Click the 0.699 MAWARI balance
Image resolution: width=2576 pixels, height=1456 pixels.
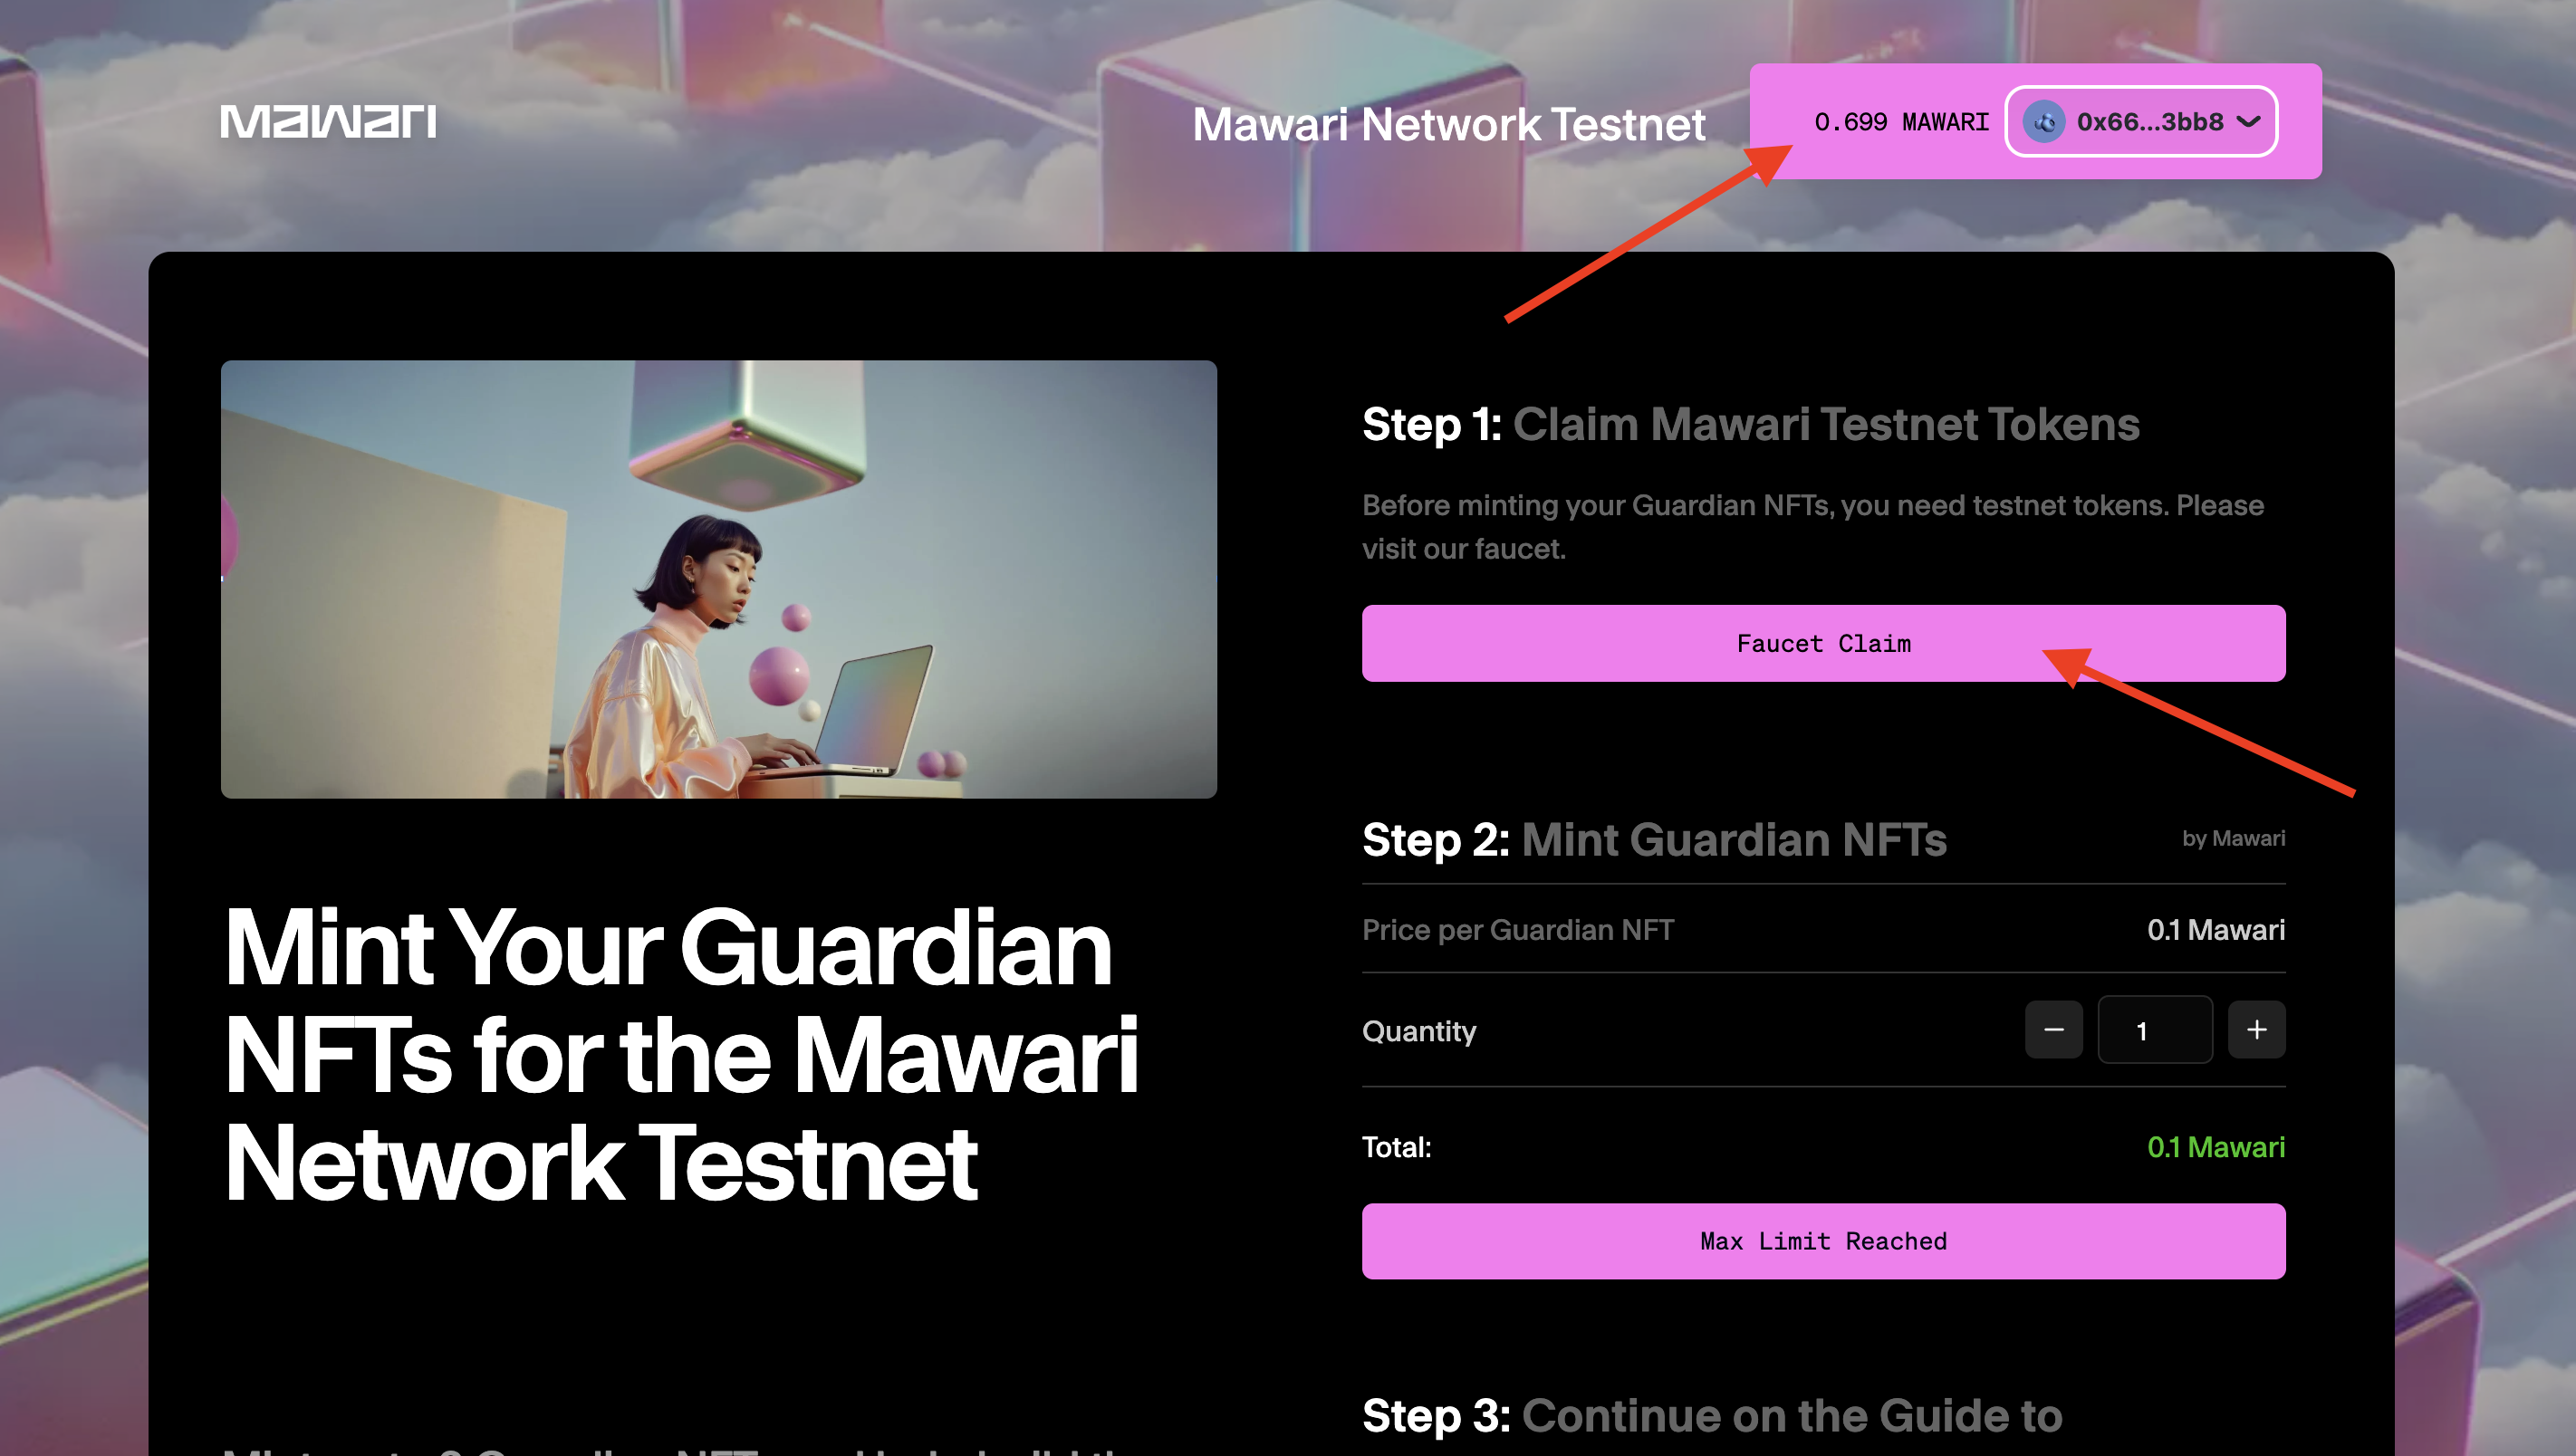(x=1901, y=122)
